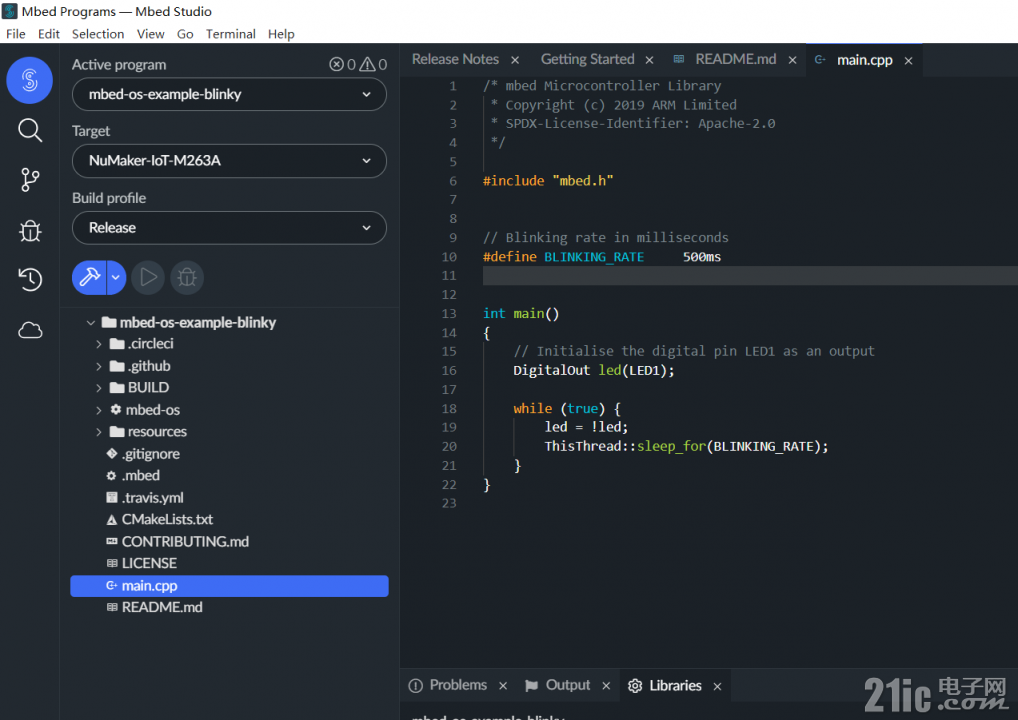1018x720 pixels.
Task: Switch to the Getting Started tab
Action: pyautogui.click(x=588, y=59)
